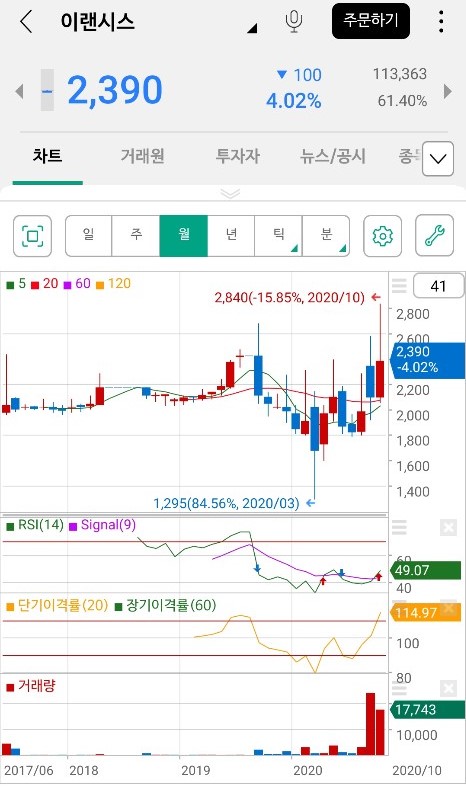Go back with the left chevron arrow
Screen dimensions: 466x787
pos(26,22)
